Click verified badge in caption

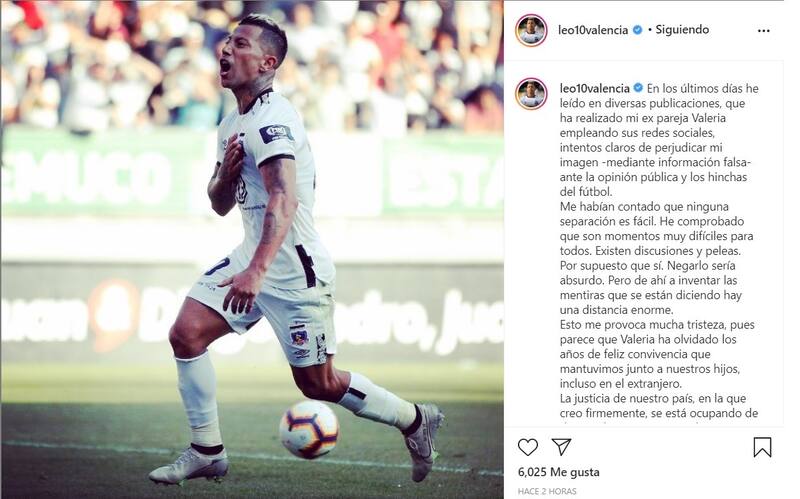638,88
